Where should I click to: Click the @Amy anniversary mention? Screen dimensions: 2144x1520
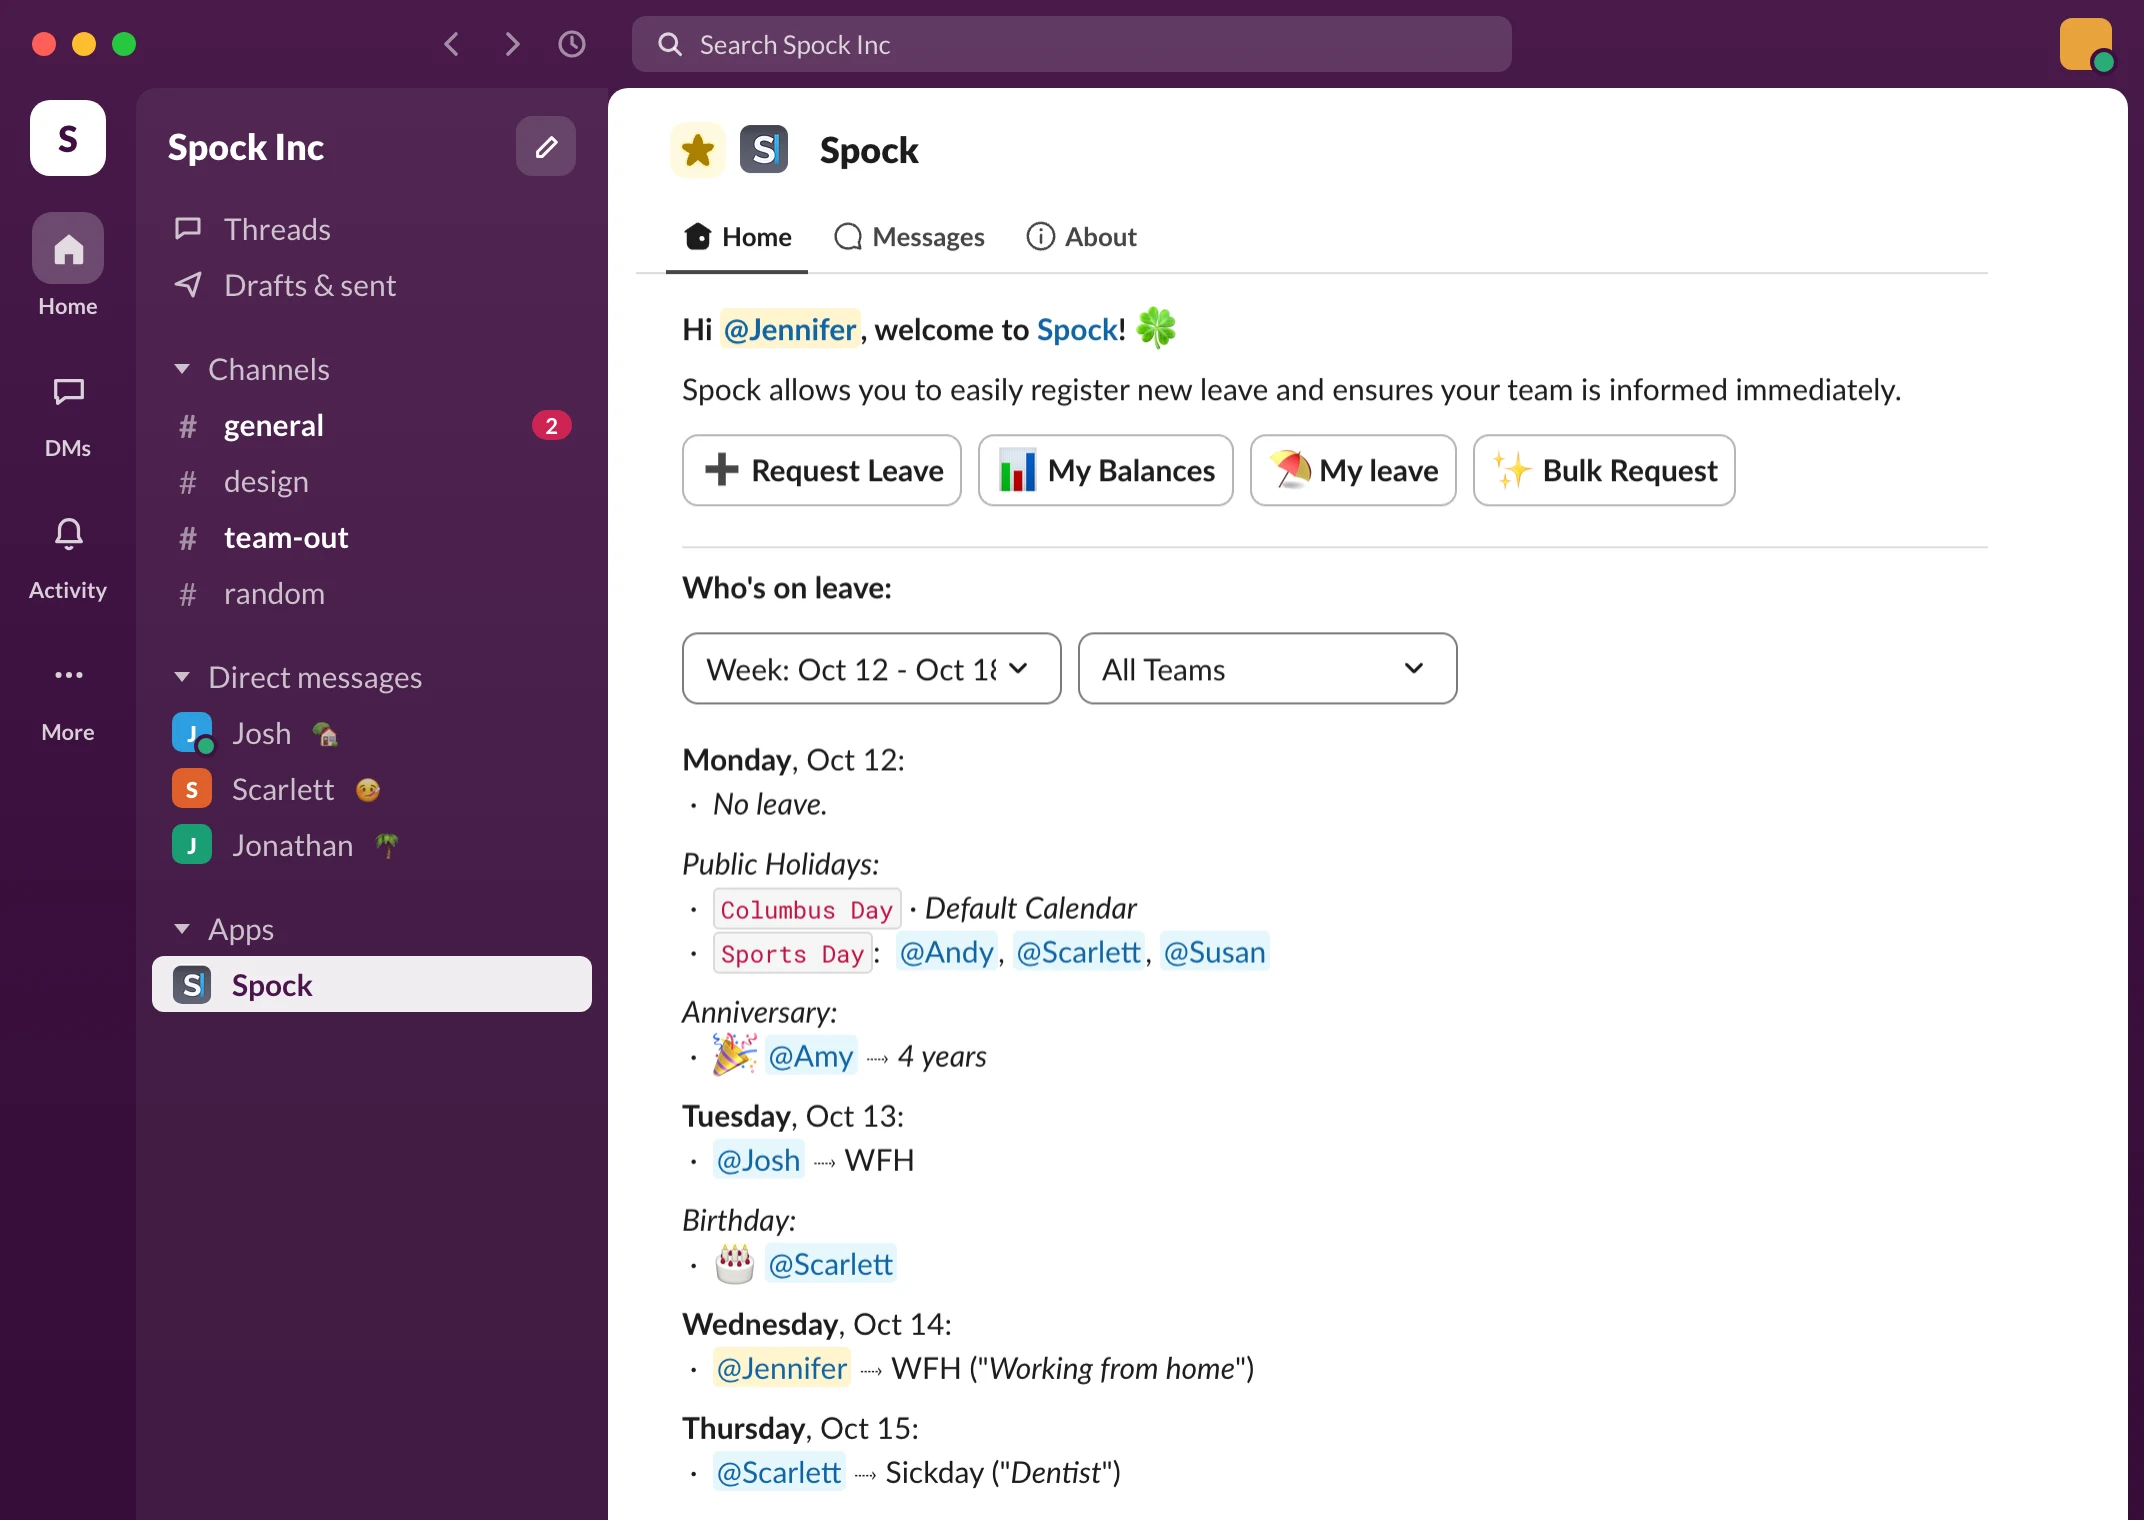pos(811,1056)
